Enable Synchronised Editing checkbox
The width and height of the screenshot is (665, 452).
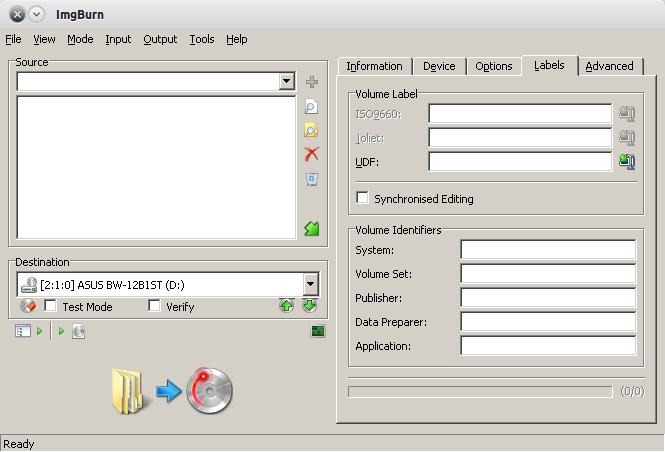click(363, 198)
